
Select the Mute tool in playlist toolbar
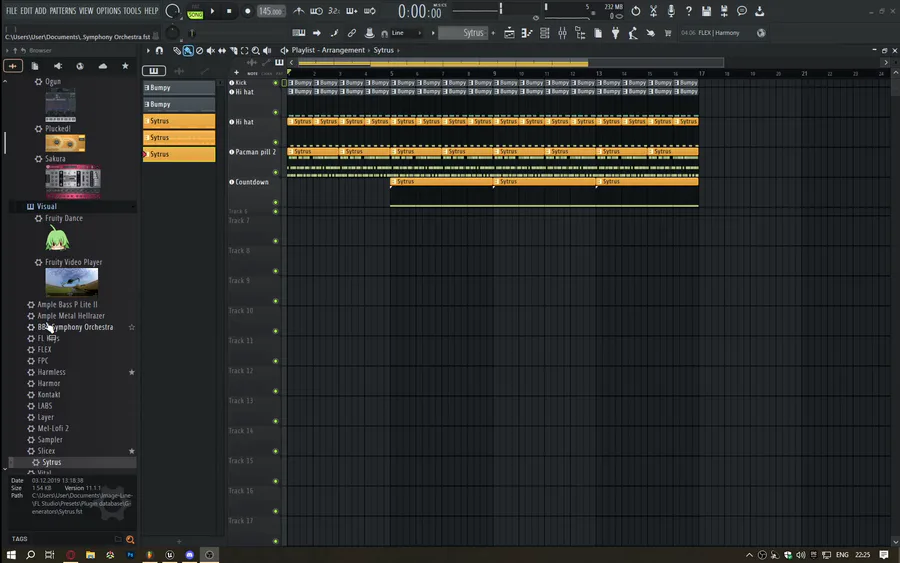211,51
